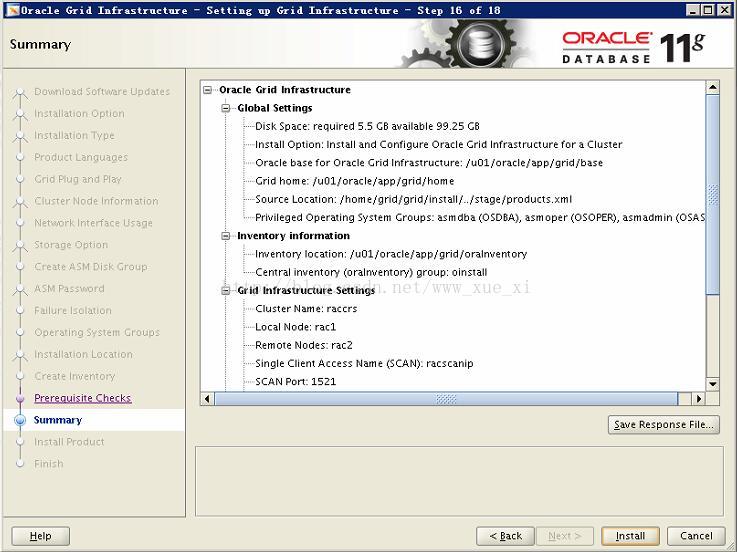Click Storage Option step in sidebar
Screen dimensions: 737x552
71,245
